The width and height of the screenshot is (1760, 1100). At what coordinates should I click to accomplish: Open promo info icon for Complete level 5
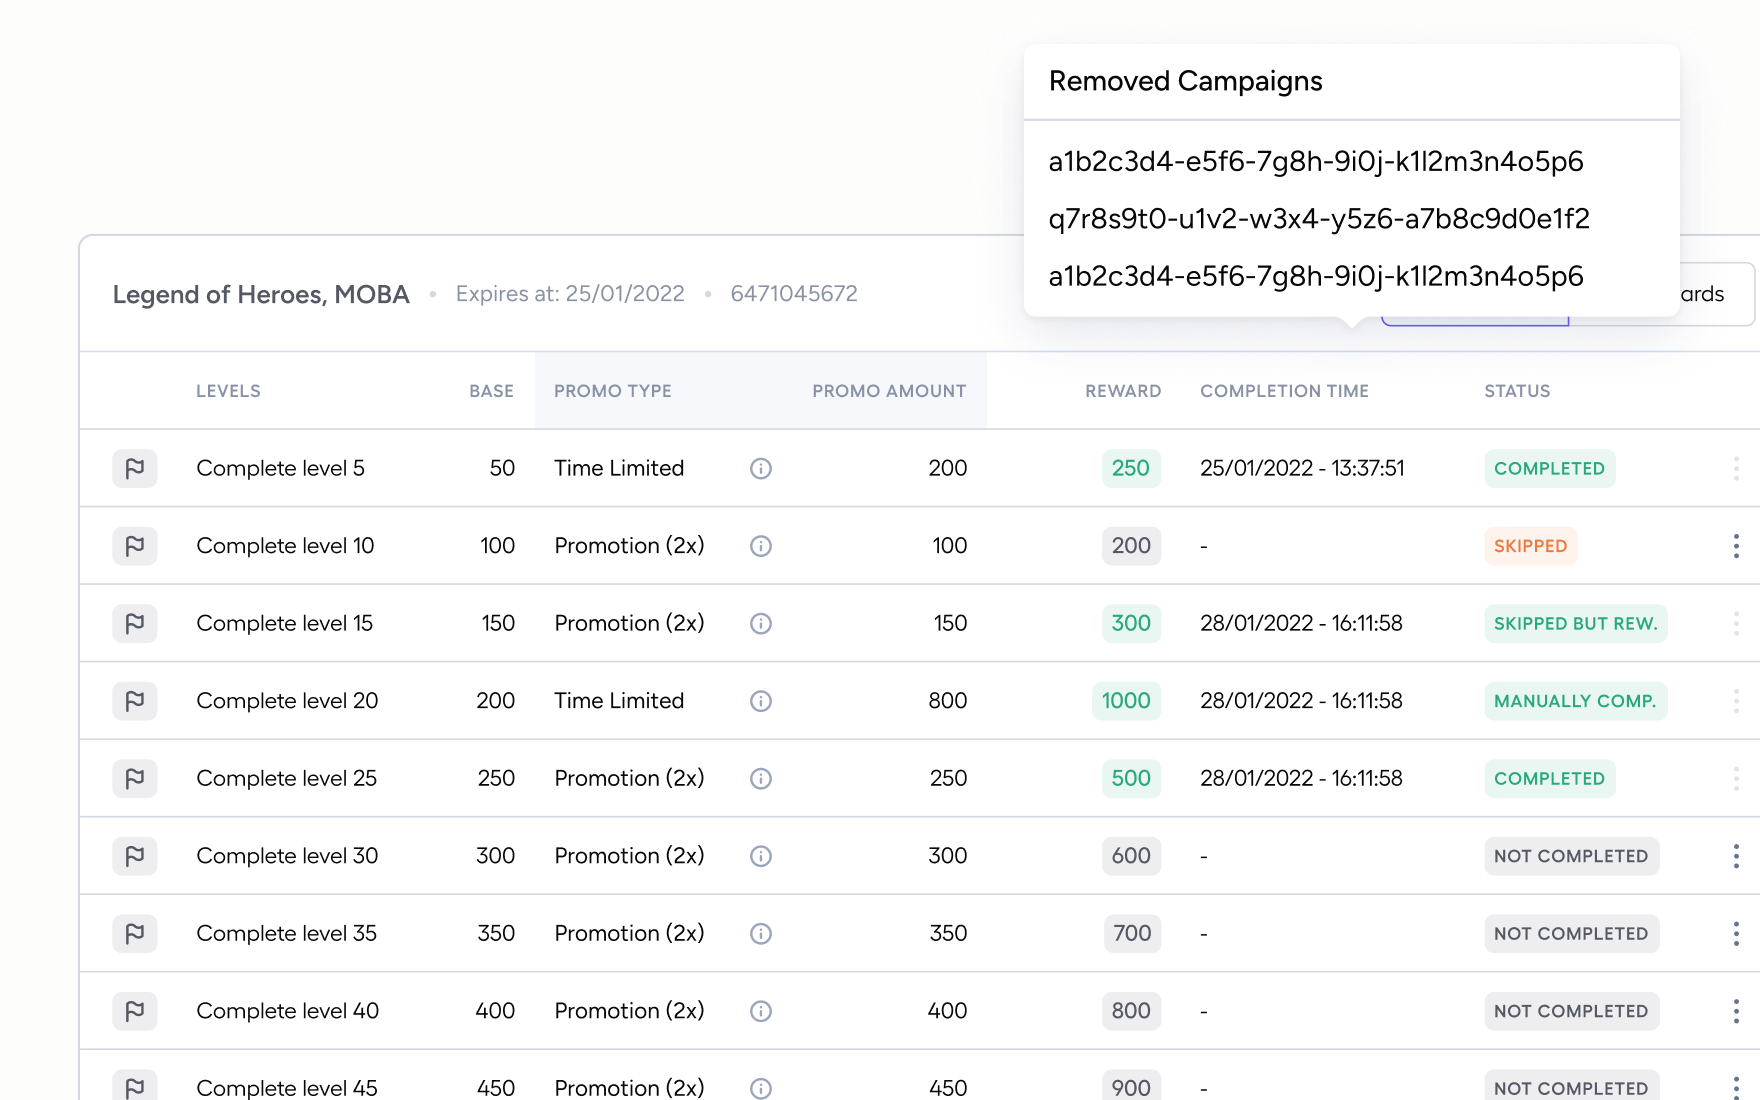click(761, 468)
